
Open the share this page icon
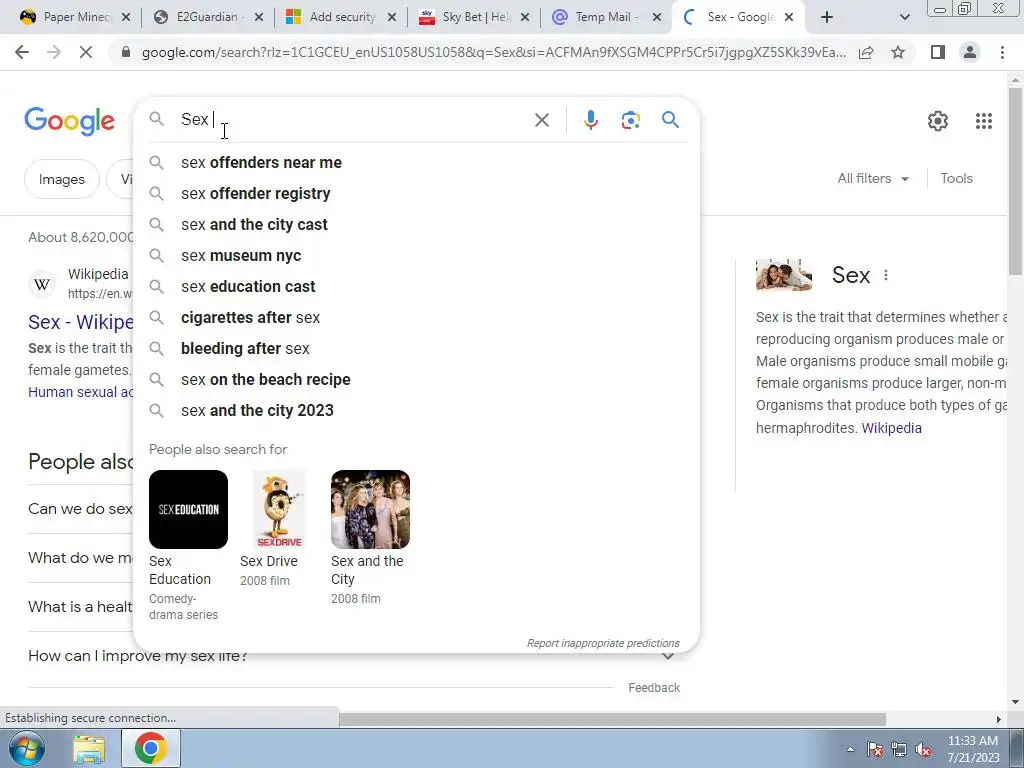click(x=866, y=52)
